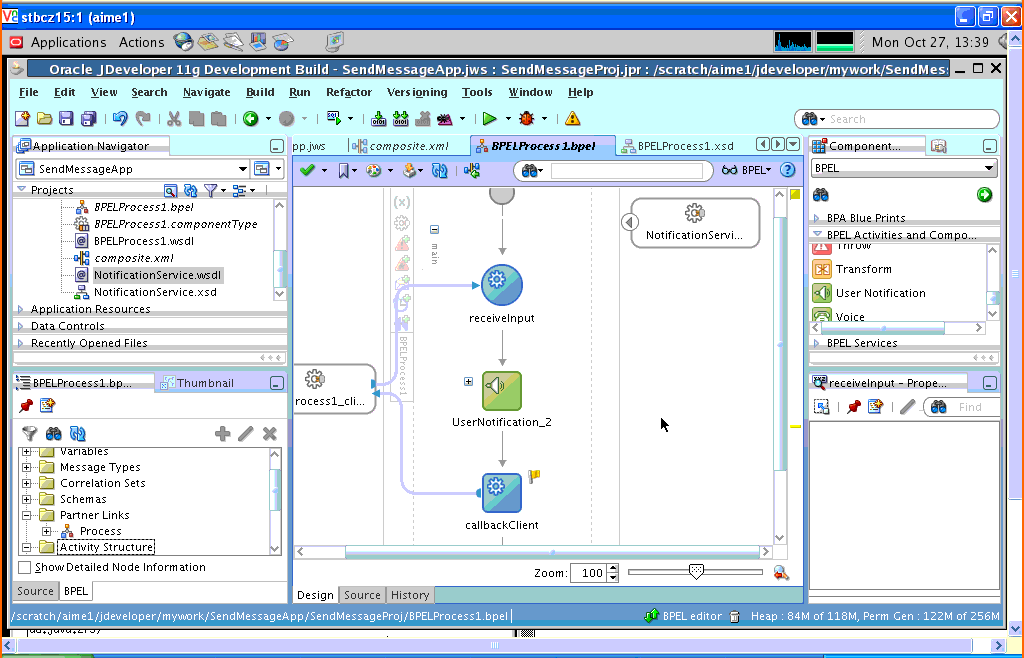Click the Make/compile toolbar icon

(x=378, y=118)
